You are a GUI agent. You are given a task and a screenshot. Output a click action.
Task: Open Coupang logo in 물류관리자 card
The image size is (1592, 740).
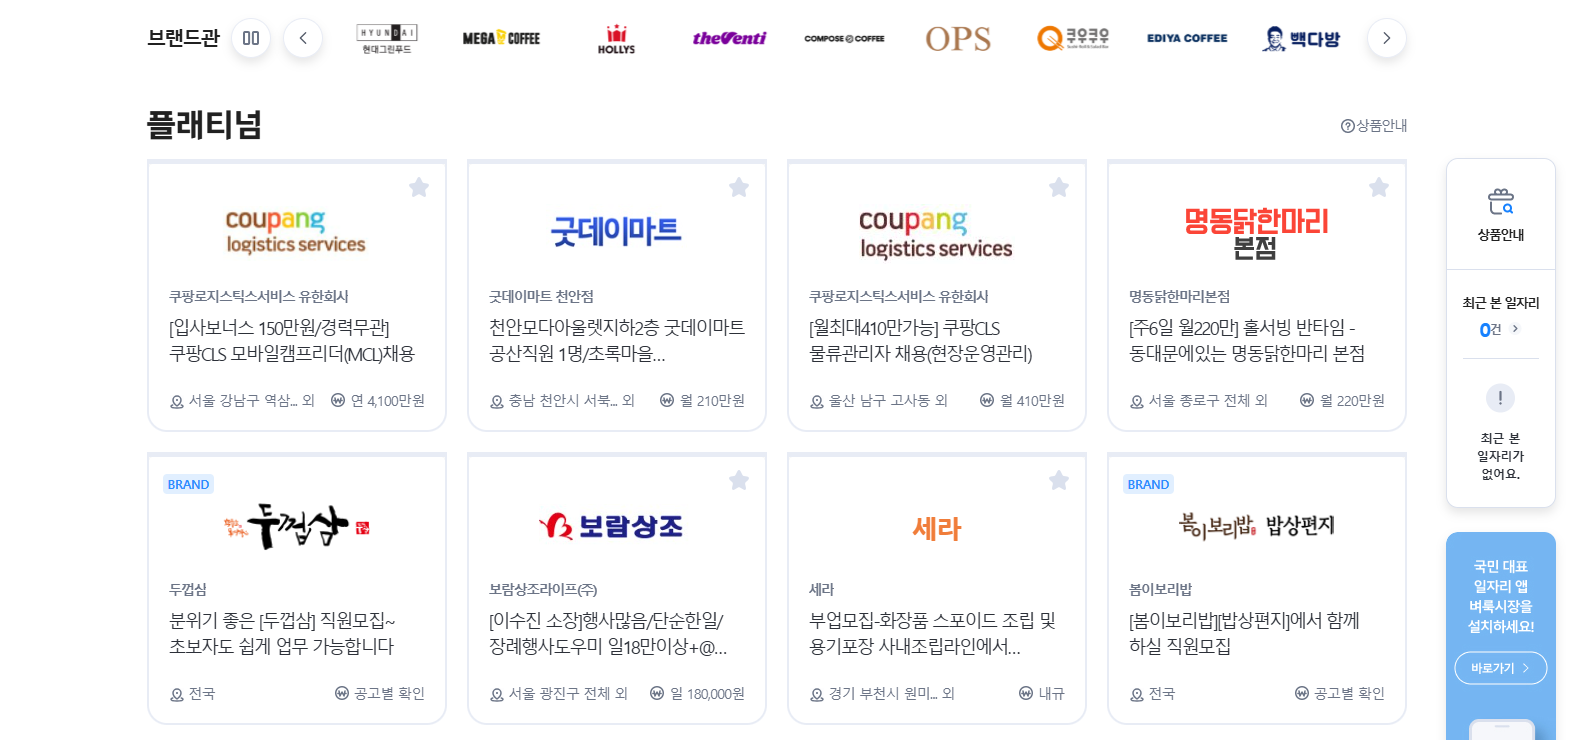(936, 234)
